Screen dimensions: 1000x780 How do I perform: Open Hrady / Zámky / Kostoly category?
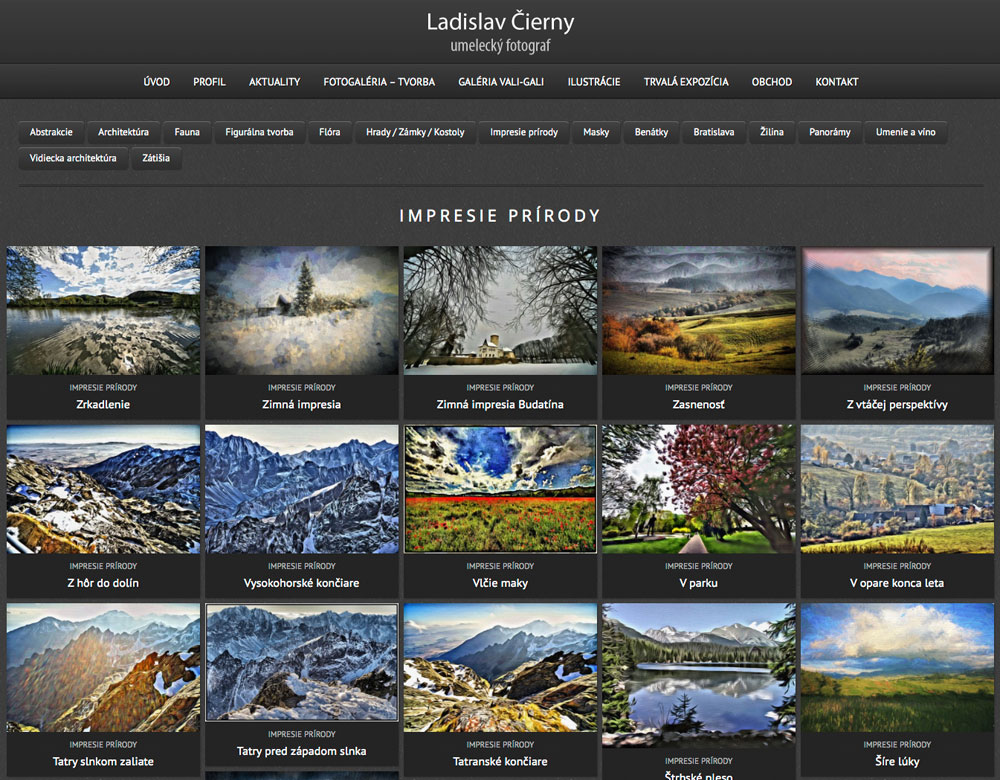[415, 132]
